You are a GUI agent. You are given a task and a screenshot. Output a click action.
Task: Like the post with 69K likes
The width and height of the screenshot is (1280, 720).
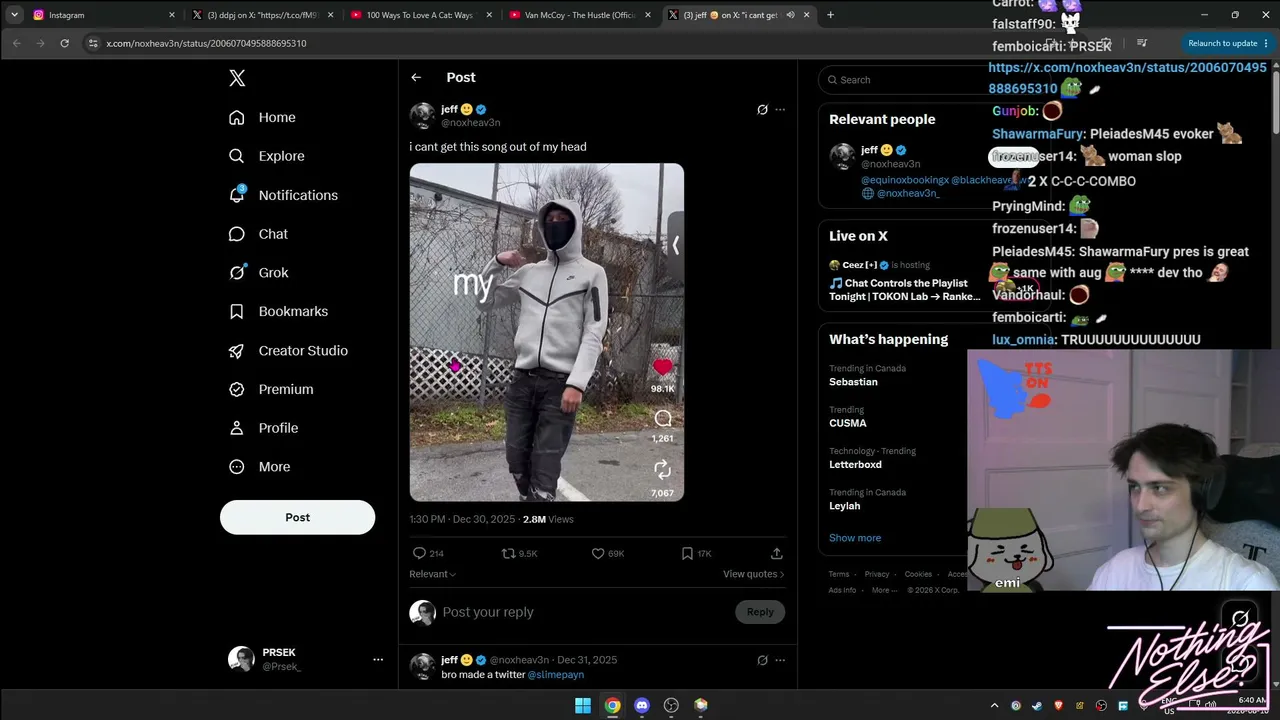[x=598, y=553]
